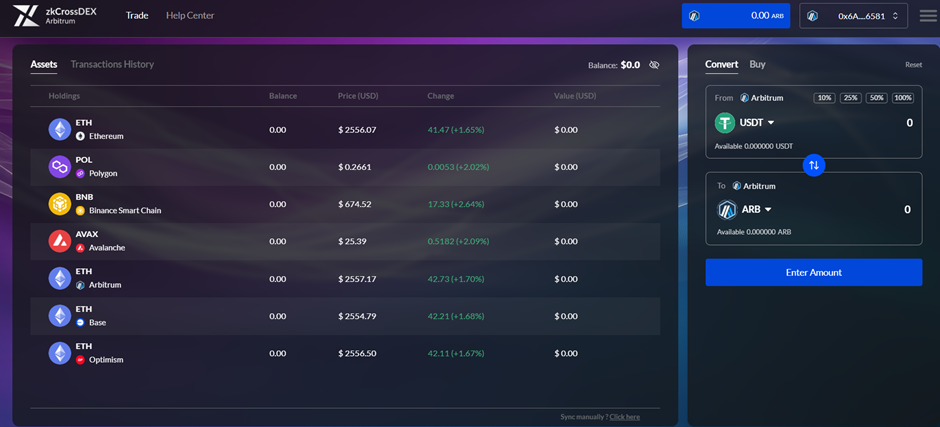940x427 pixels.
Task: Click the BNB coin icon
Action: [59, 204]
